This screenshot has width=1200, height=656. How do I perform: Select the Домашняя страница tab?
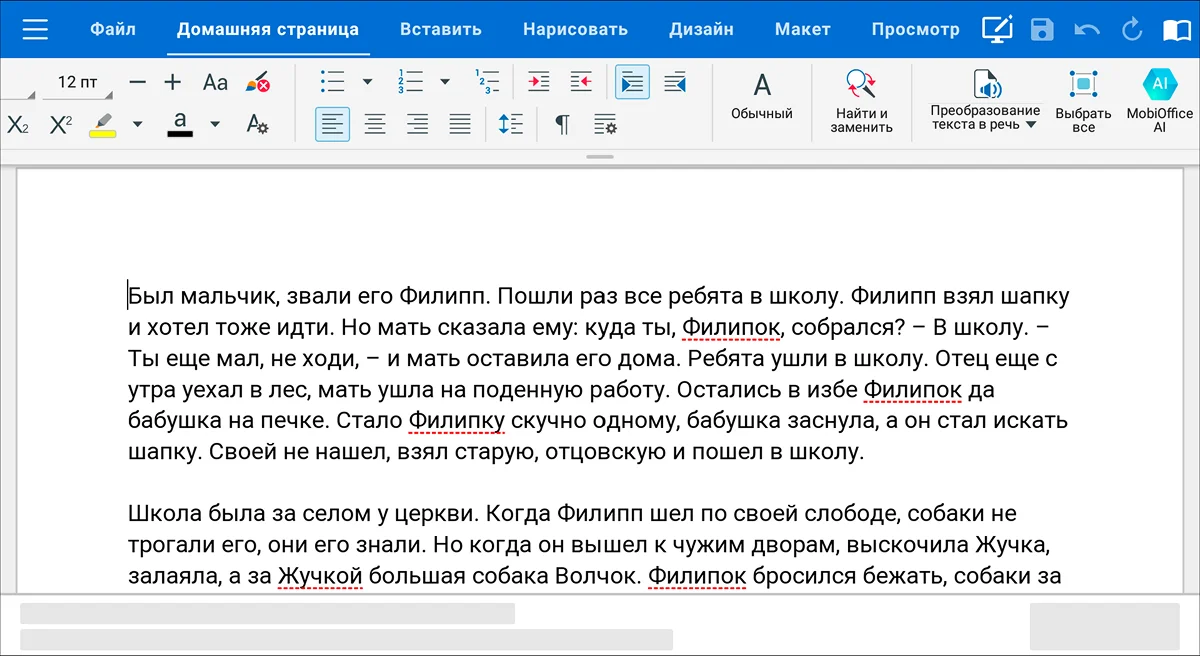(268, 29)
